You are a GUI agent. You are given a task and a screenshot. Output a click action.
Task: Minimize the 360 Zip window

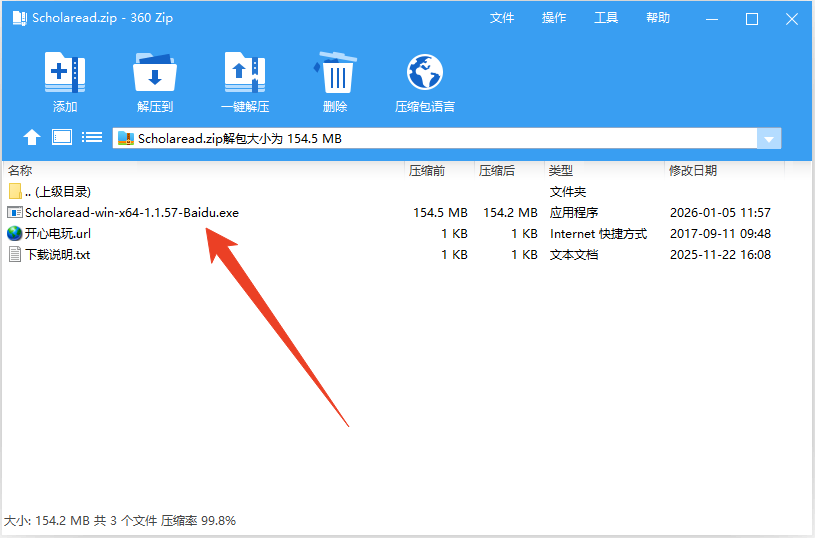(712, 19)
